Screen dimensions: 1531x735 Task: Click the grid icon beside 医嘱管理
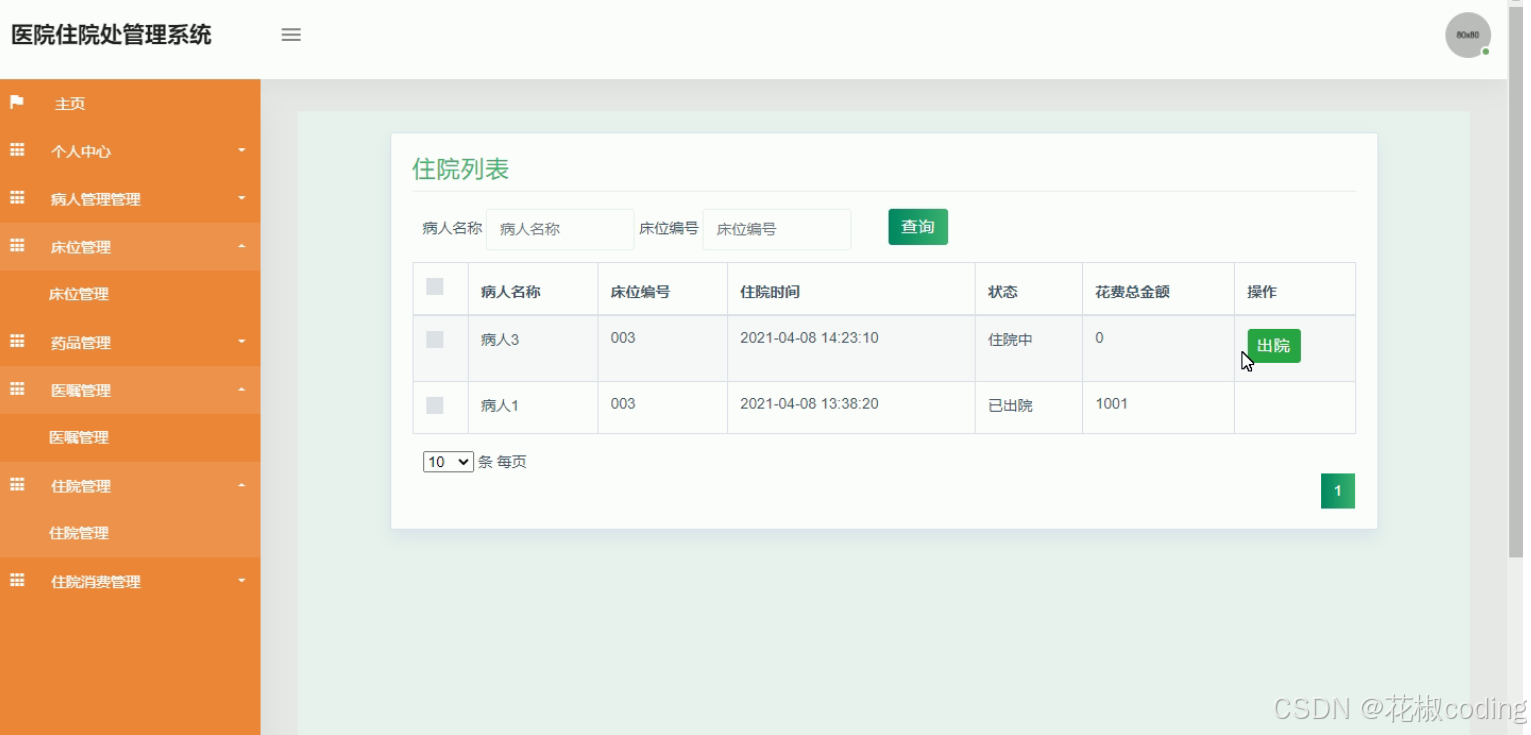point(15,389)
